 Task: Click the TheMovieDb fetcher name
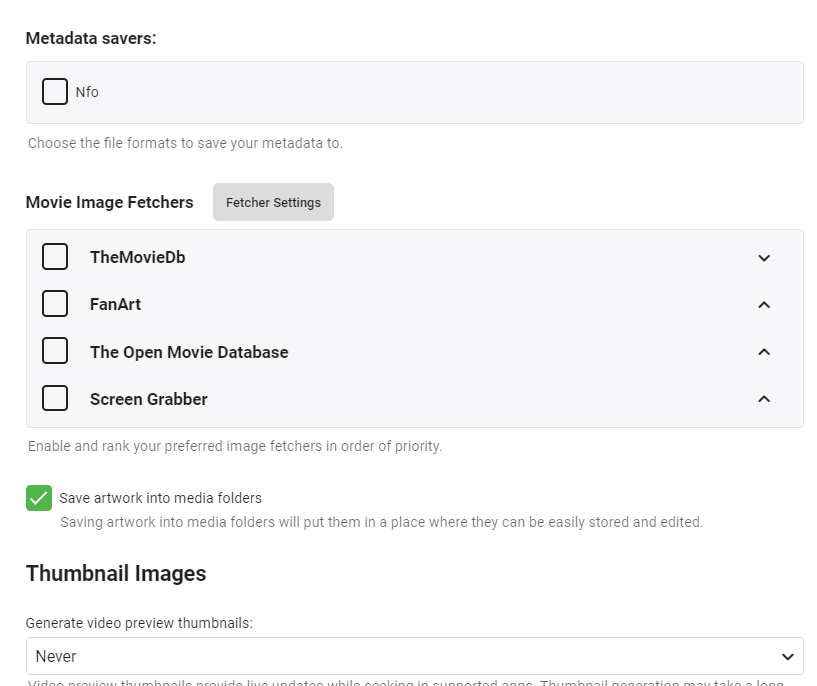pyautogui.click(x=137, y=257)
